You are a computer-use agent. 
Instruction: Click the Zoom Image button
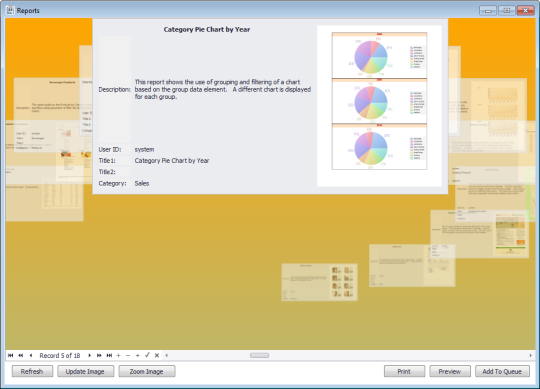coord(147,371)
